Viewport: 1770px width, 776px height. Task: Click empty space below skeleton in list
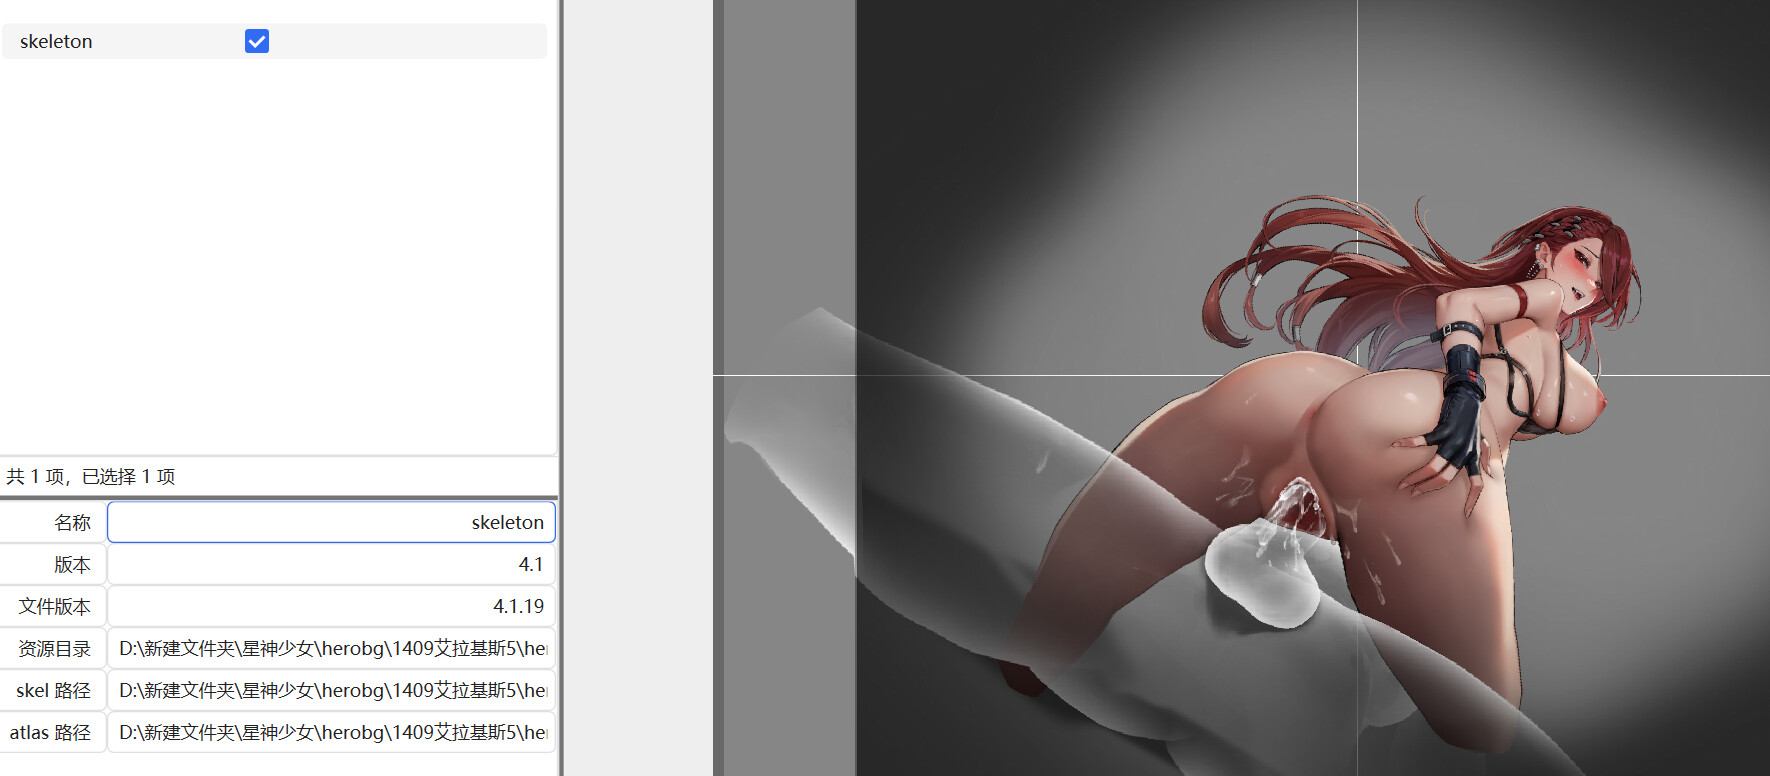pyautogui.click(x=278, y=250)
